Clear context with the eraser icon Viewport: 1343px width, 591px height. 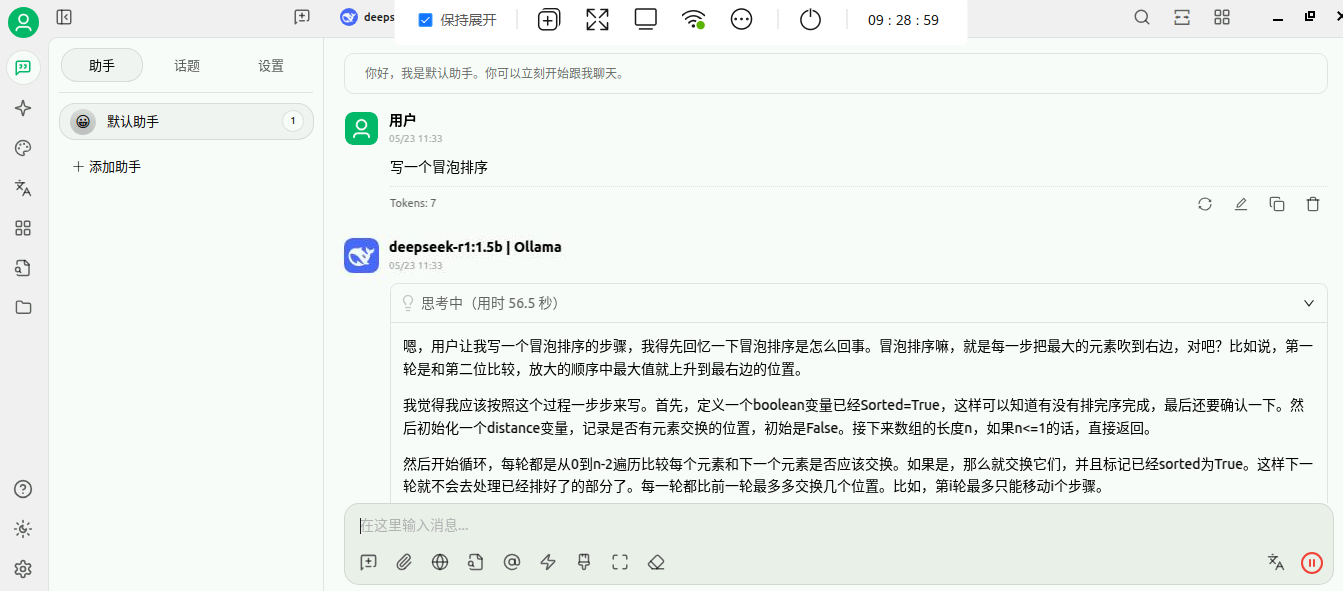(656, 562)
